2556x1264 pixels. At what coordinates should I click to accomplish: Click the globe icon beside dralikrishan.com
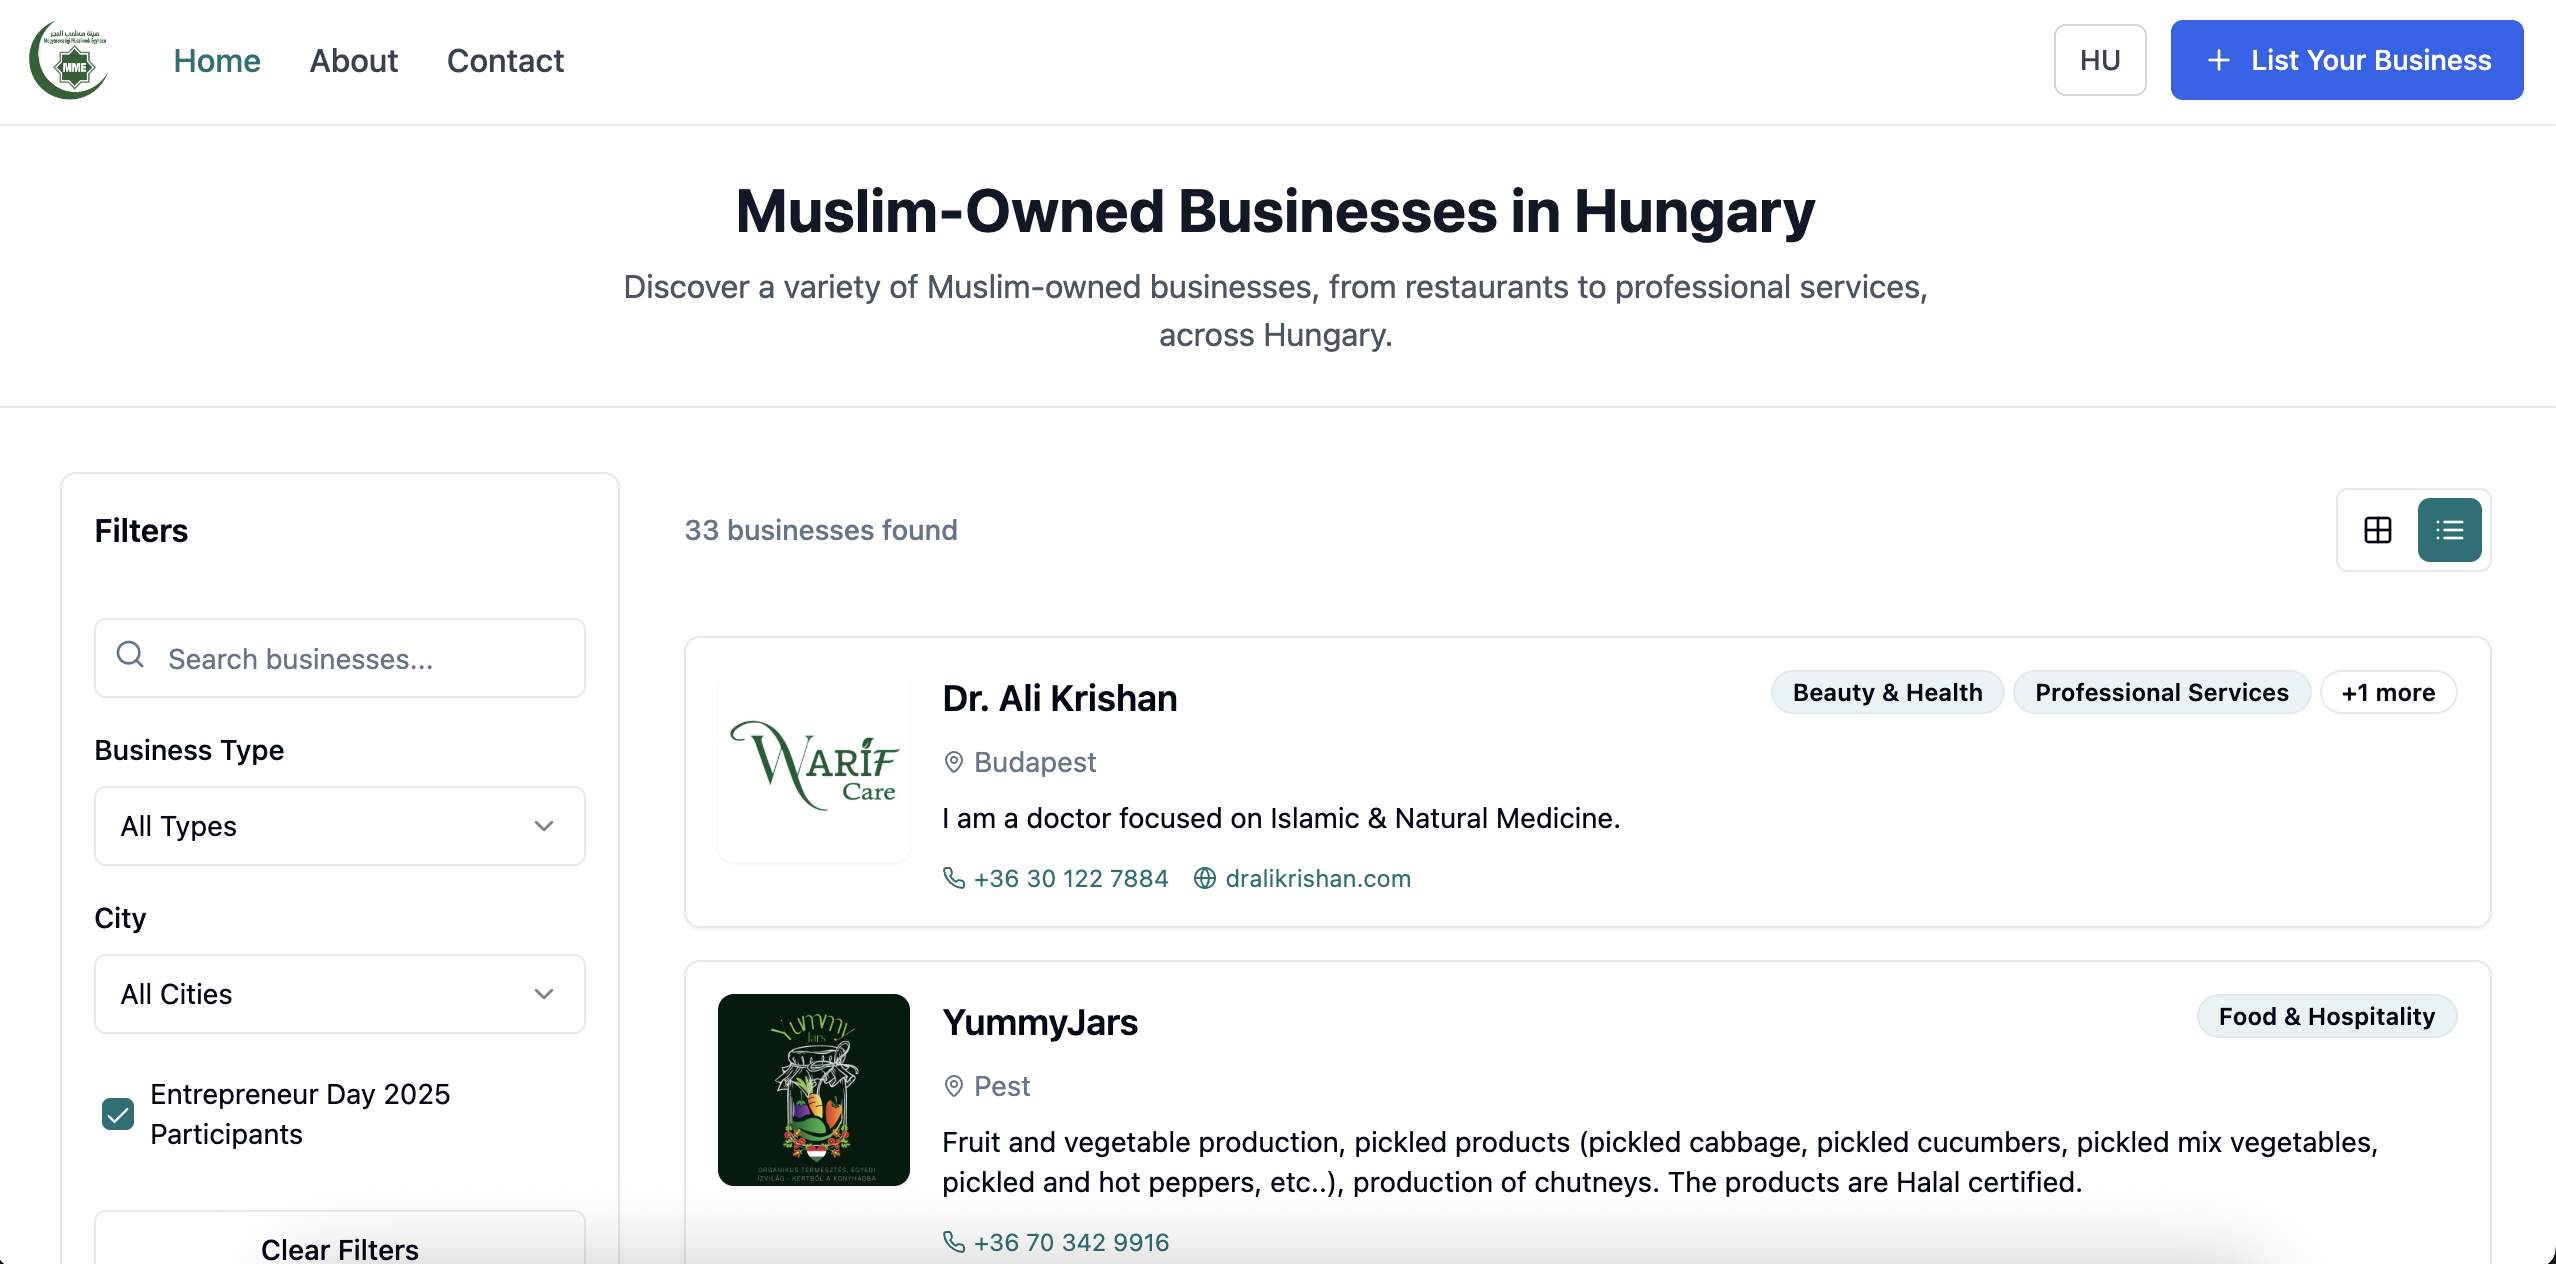[1203, 879]
